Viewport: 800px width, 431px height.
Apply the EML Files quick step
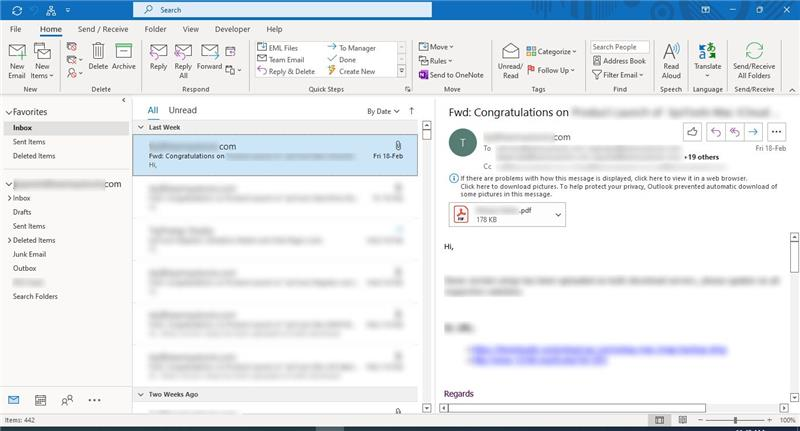[277, 47]
